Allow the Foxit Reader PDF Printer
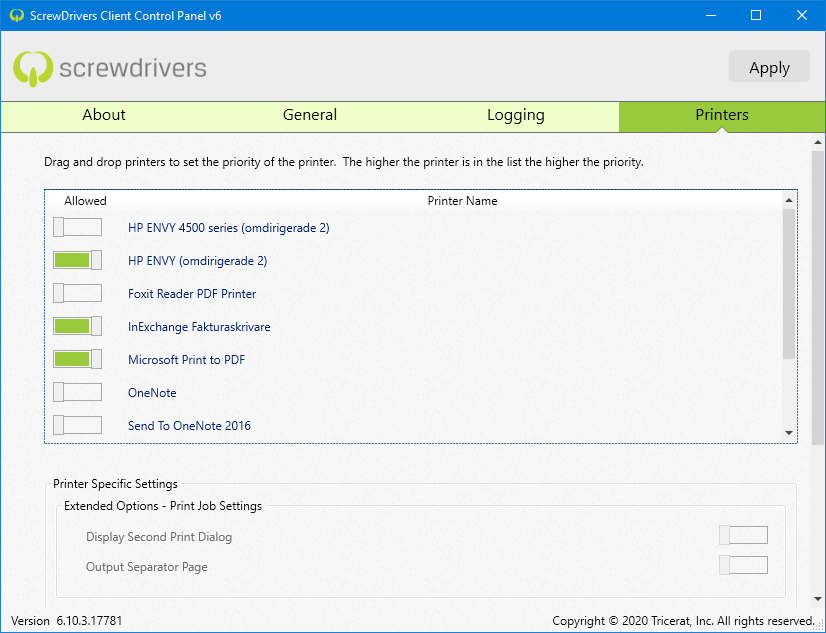826x633 pixels. tap(77, 293)
